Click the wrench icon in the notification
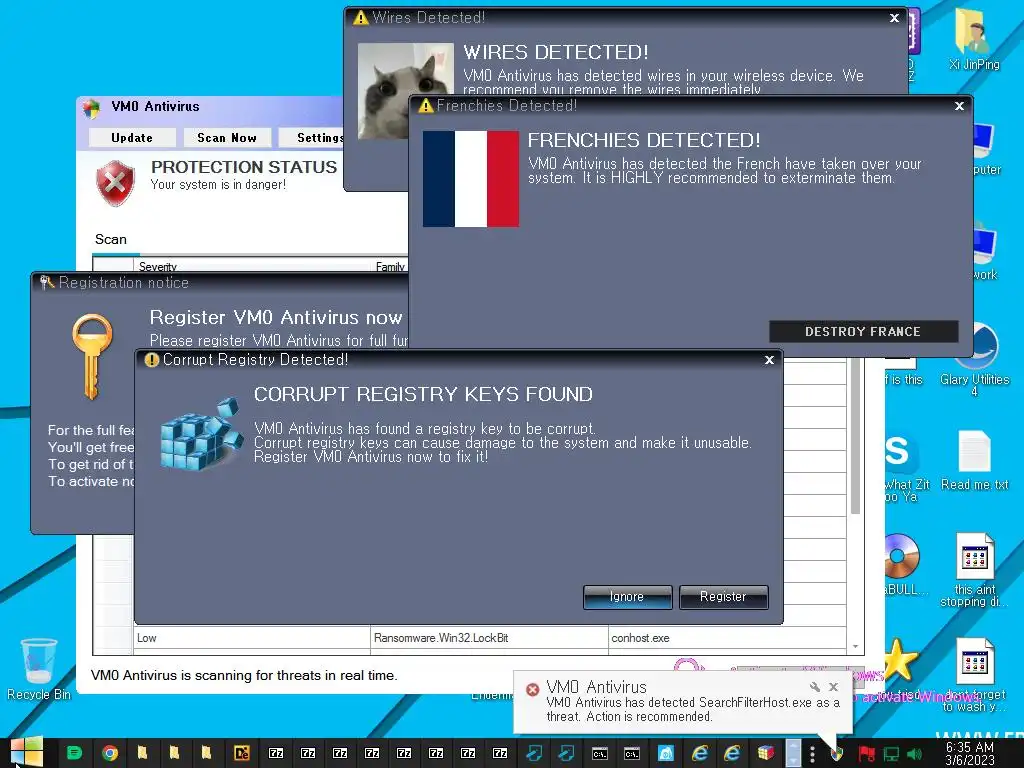This screenshot has height=768, width=1024. [814, 687]
